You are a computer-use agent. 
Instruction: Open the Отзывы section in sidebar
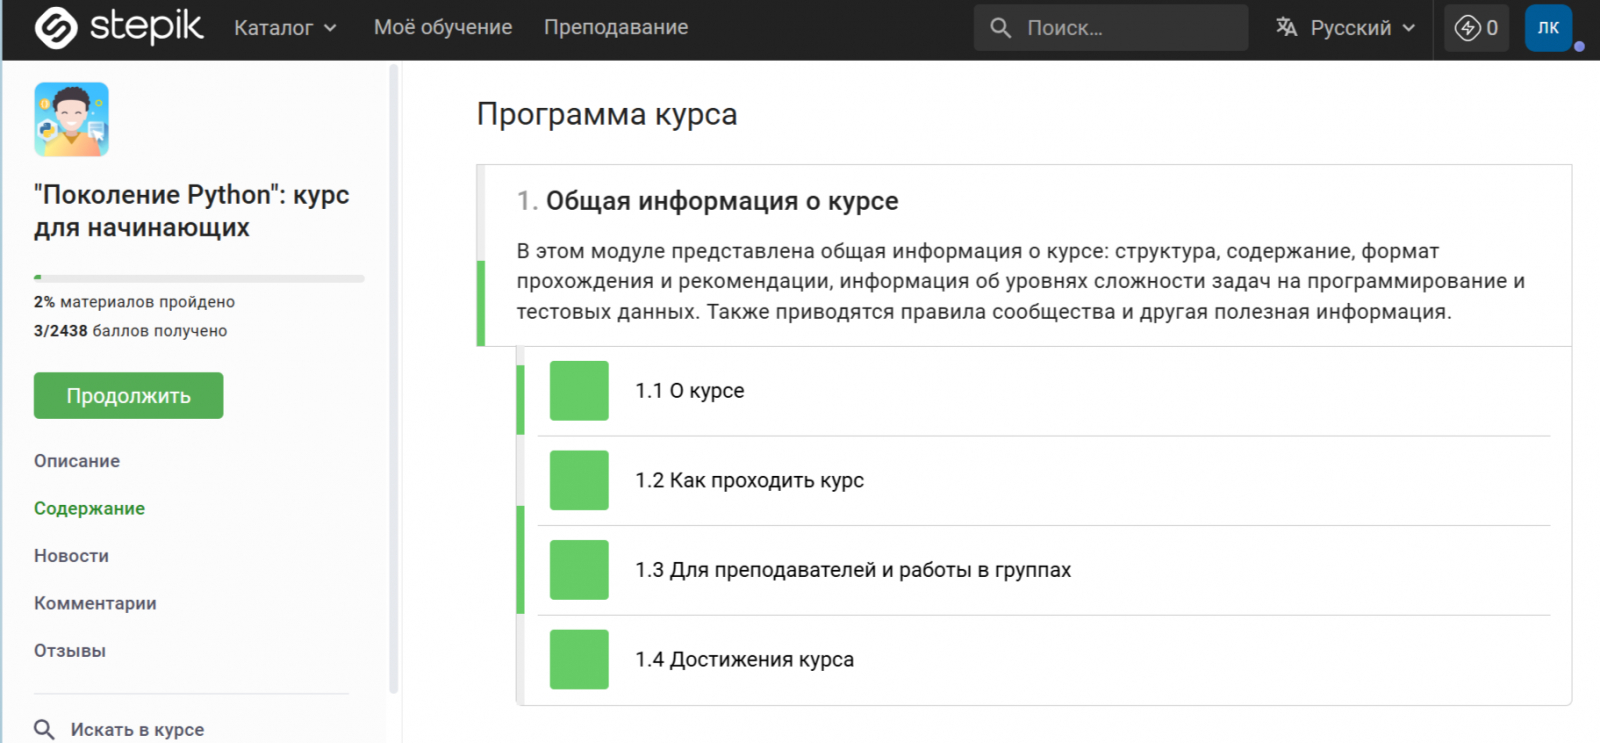click(x=70, y=651)
